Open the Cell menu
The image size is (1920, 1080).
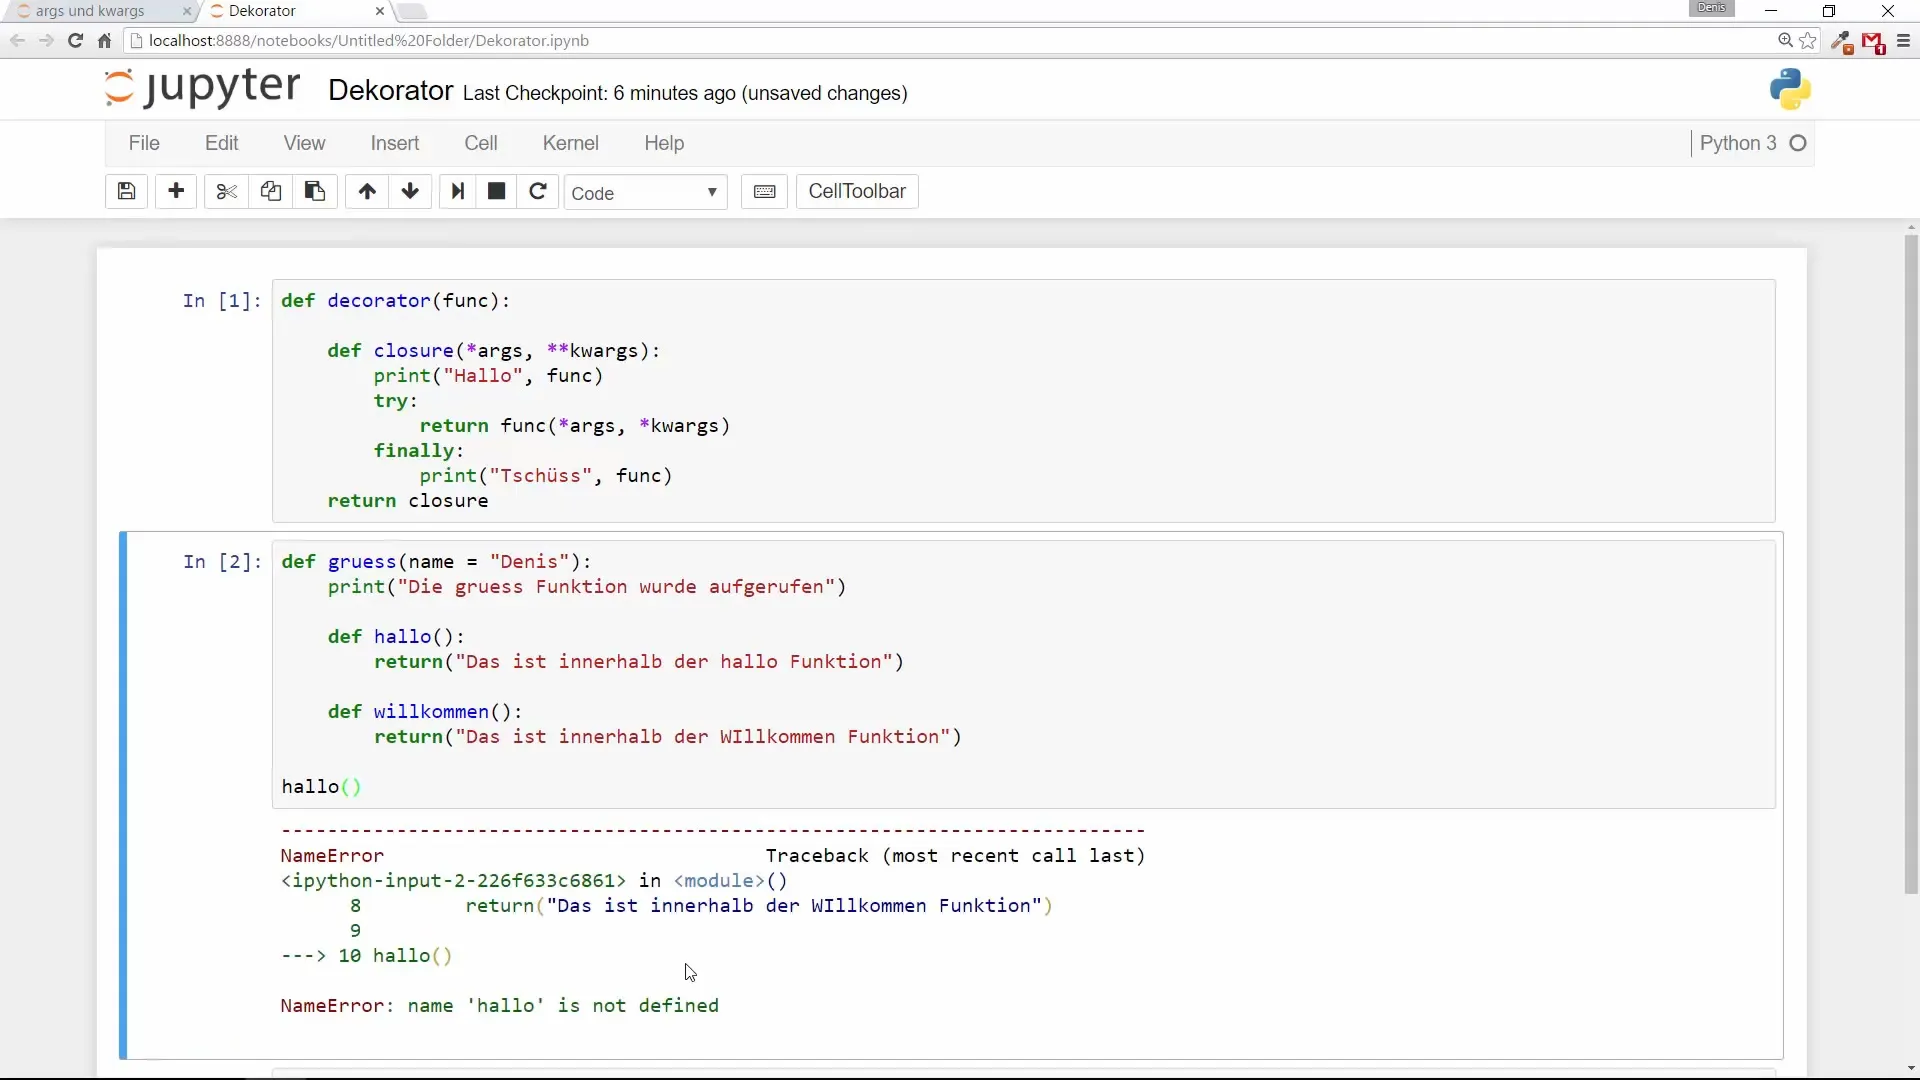[x=481, y=143]
